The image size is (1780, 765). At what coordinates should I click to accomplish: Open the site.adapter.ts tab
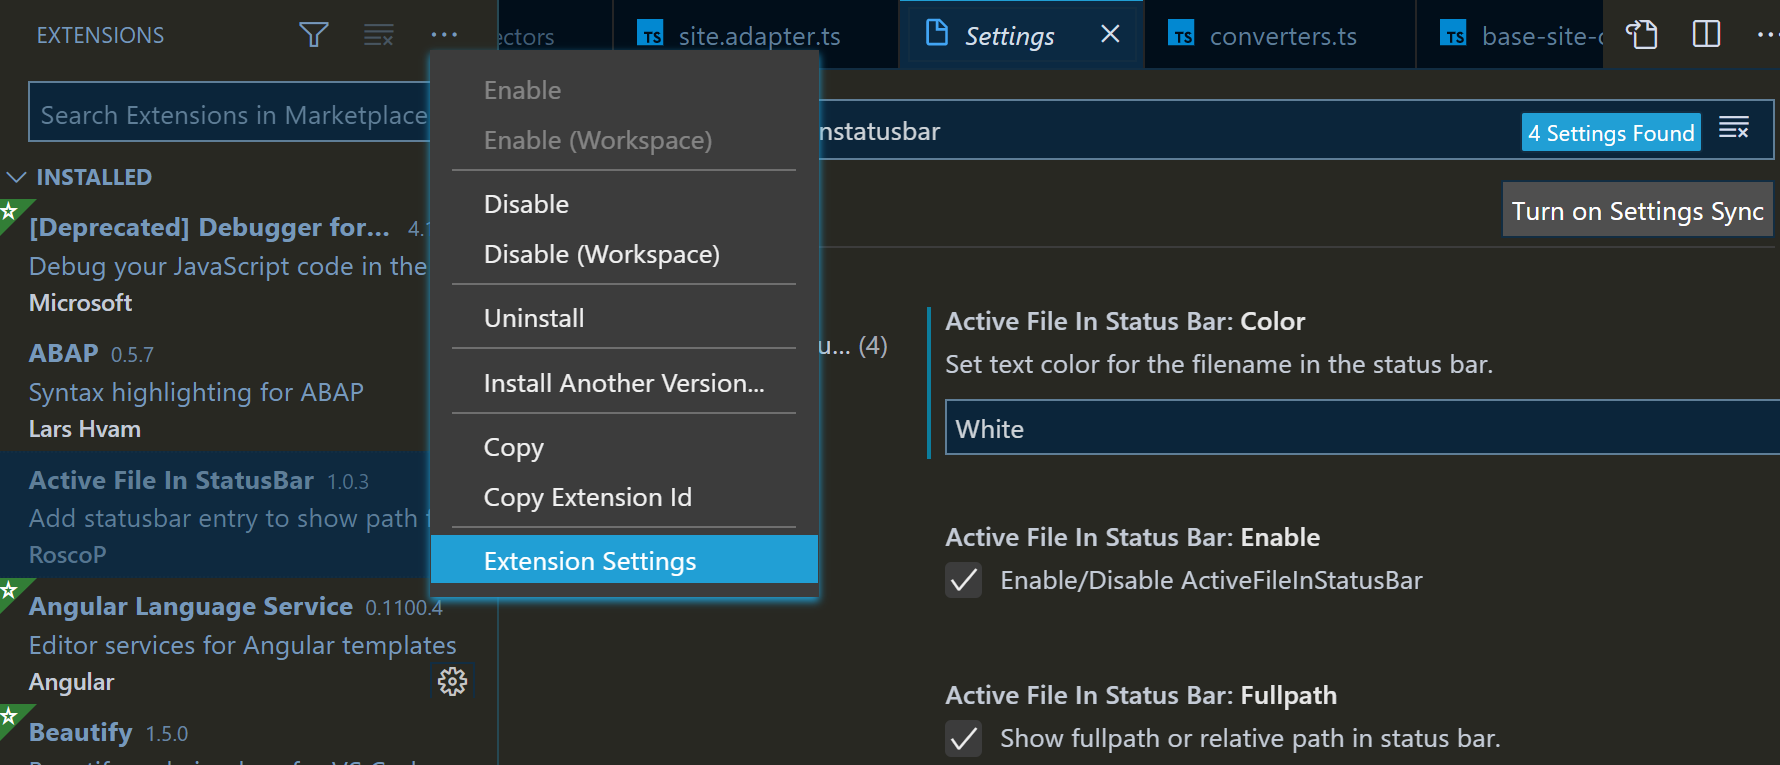pos(757,37)
